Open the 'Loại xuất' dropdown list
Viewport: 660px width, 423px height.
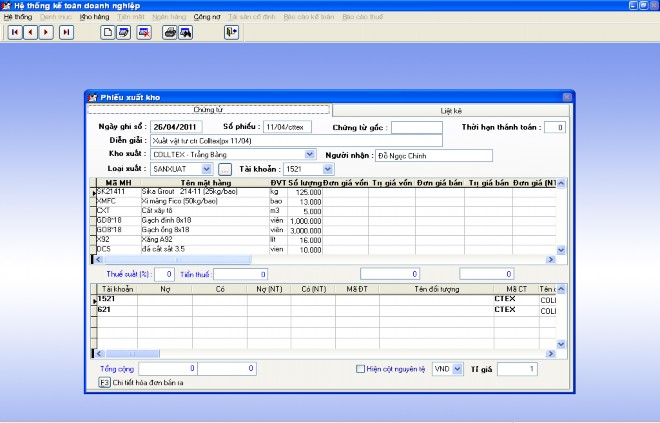point(208,169)
